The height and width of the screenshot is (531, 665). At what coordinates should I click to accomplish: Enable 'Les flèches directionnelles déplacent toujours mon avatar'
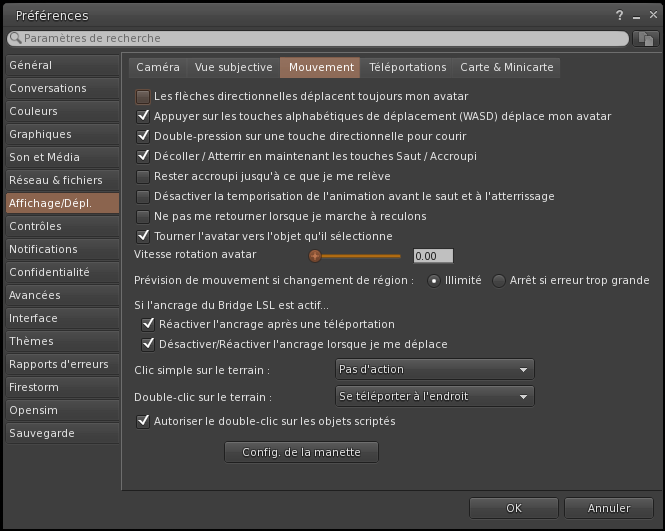143,97
